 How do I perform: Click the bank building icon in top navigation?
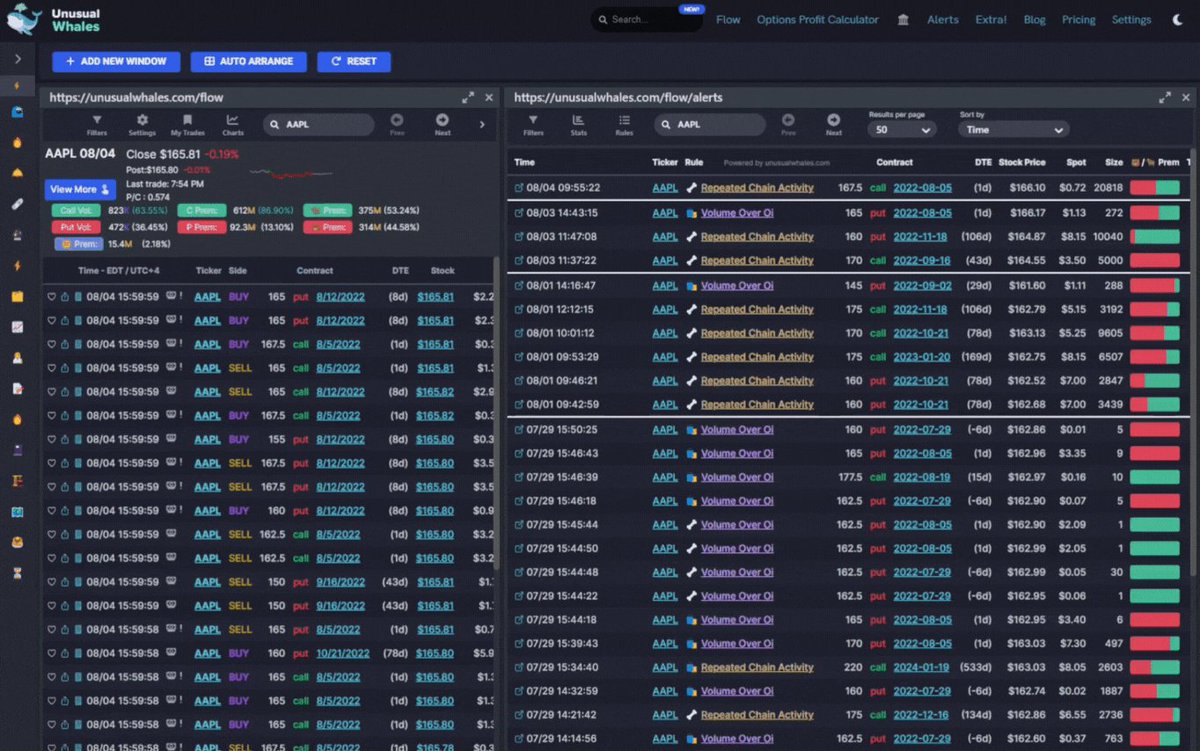click(903, 20)
